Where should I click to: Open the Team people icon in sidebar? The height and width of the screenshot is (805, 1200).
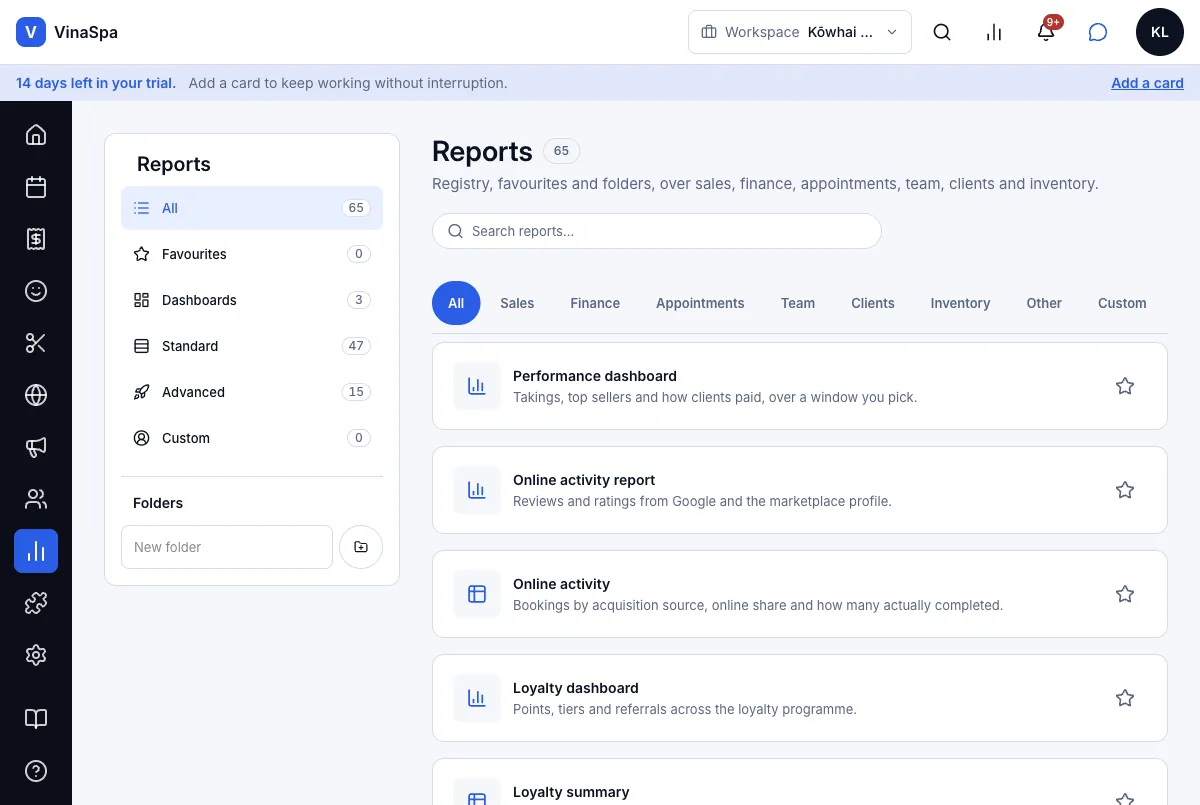(x=36, y=499)
